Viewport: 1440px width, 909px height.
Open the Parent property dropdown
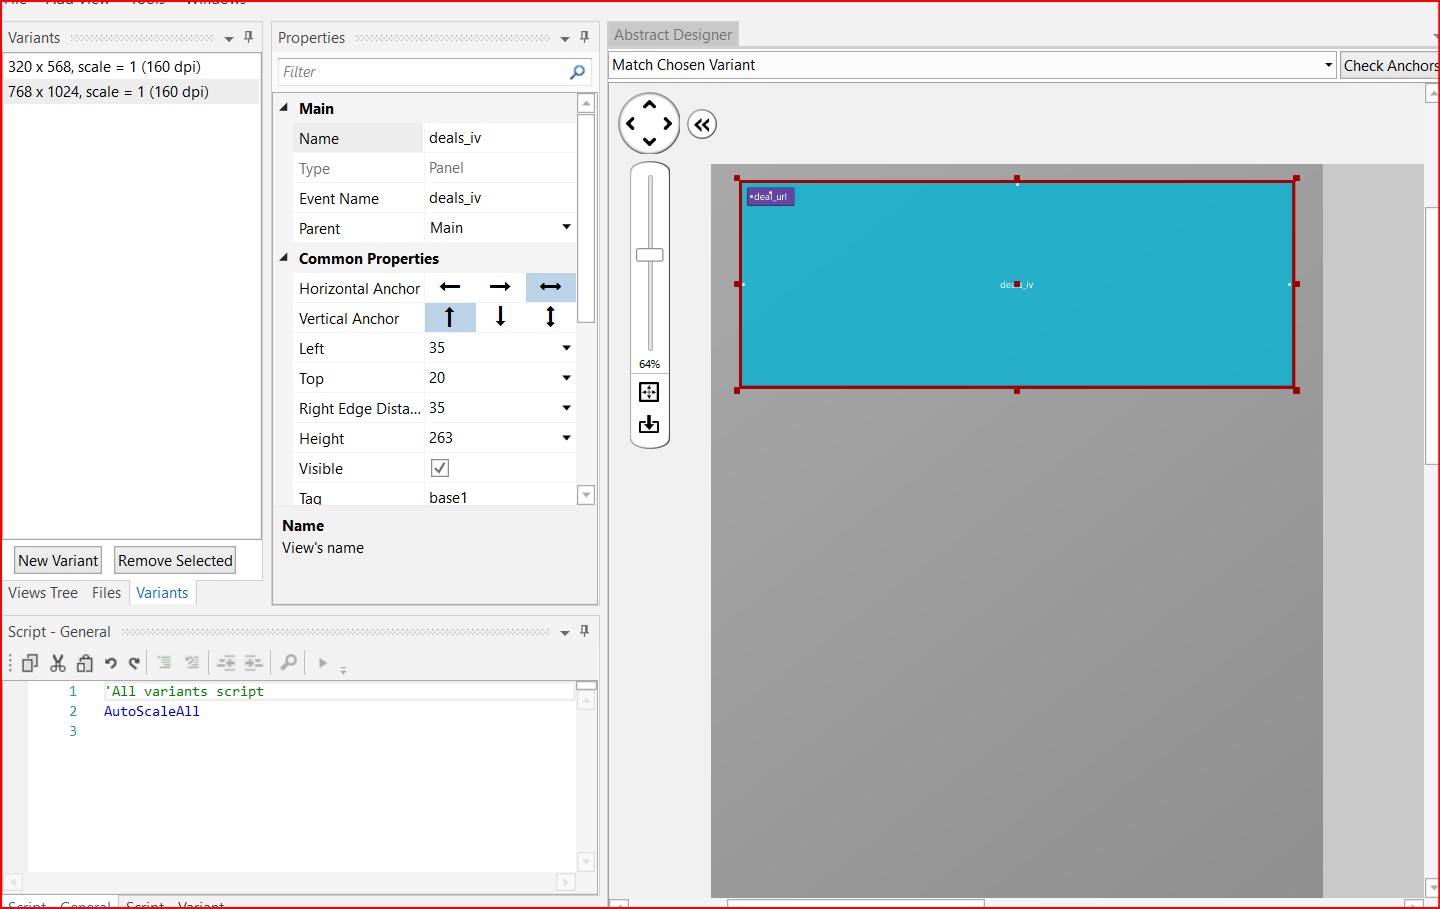566,227
